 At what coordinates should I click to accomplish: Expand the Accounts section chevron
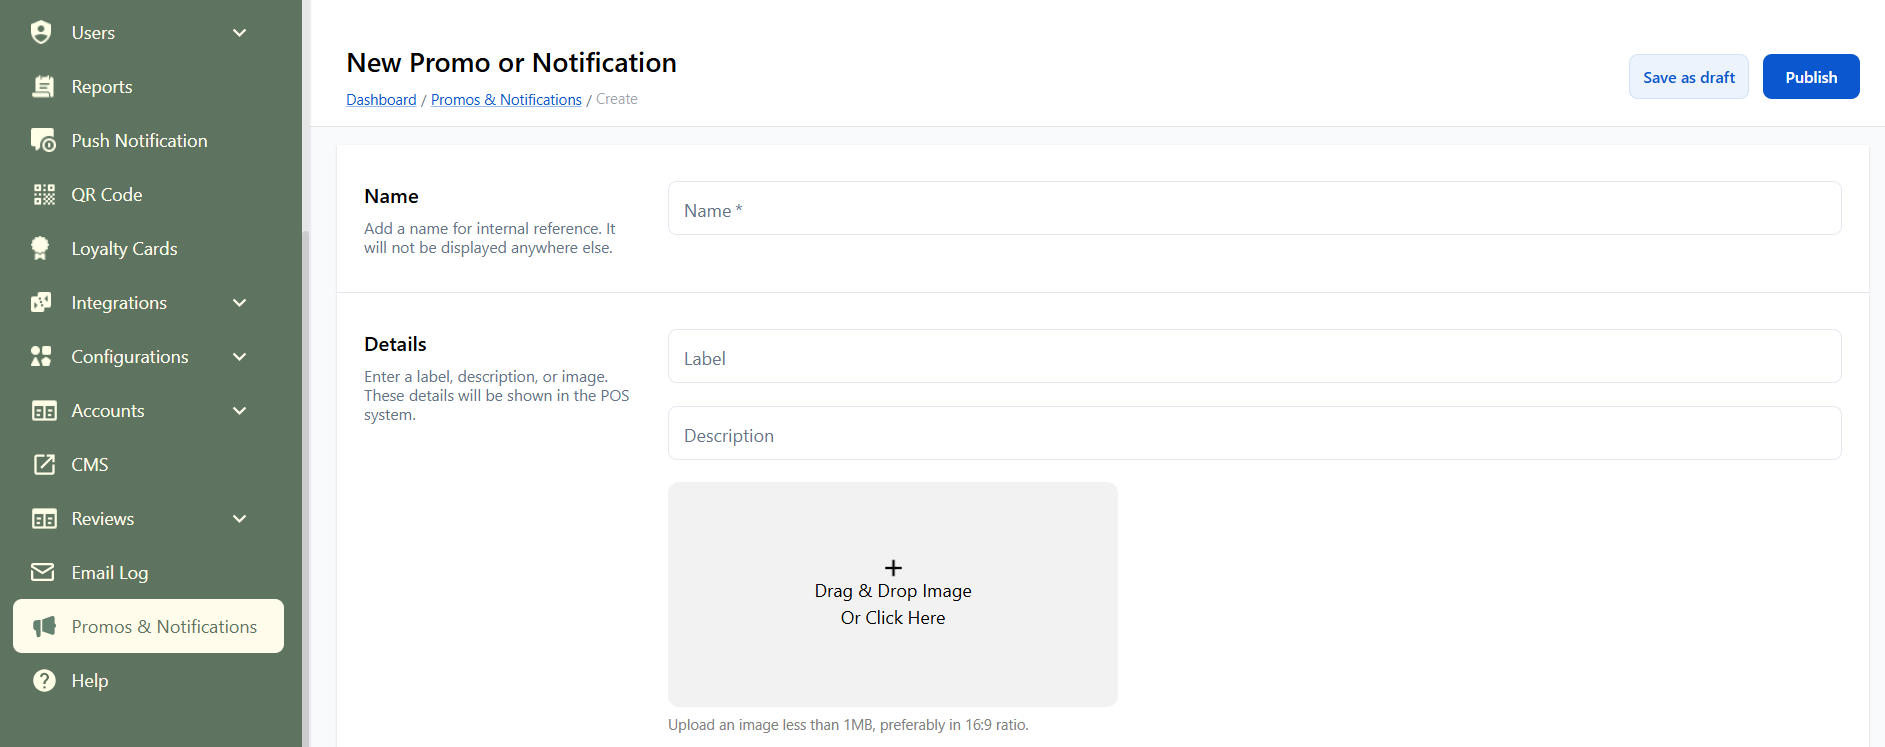pos(240,411)
